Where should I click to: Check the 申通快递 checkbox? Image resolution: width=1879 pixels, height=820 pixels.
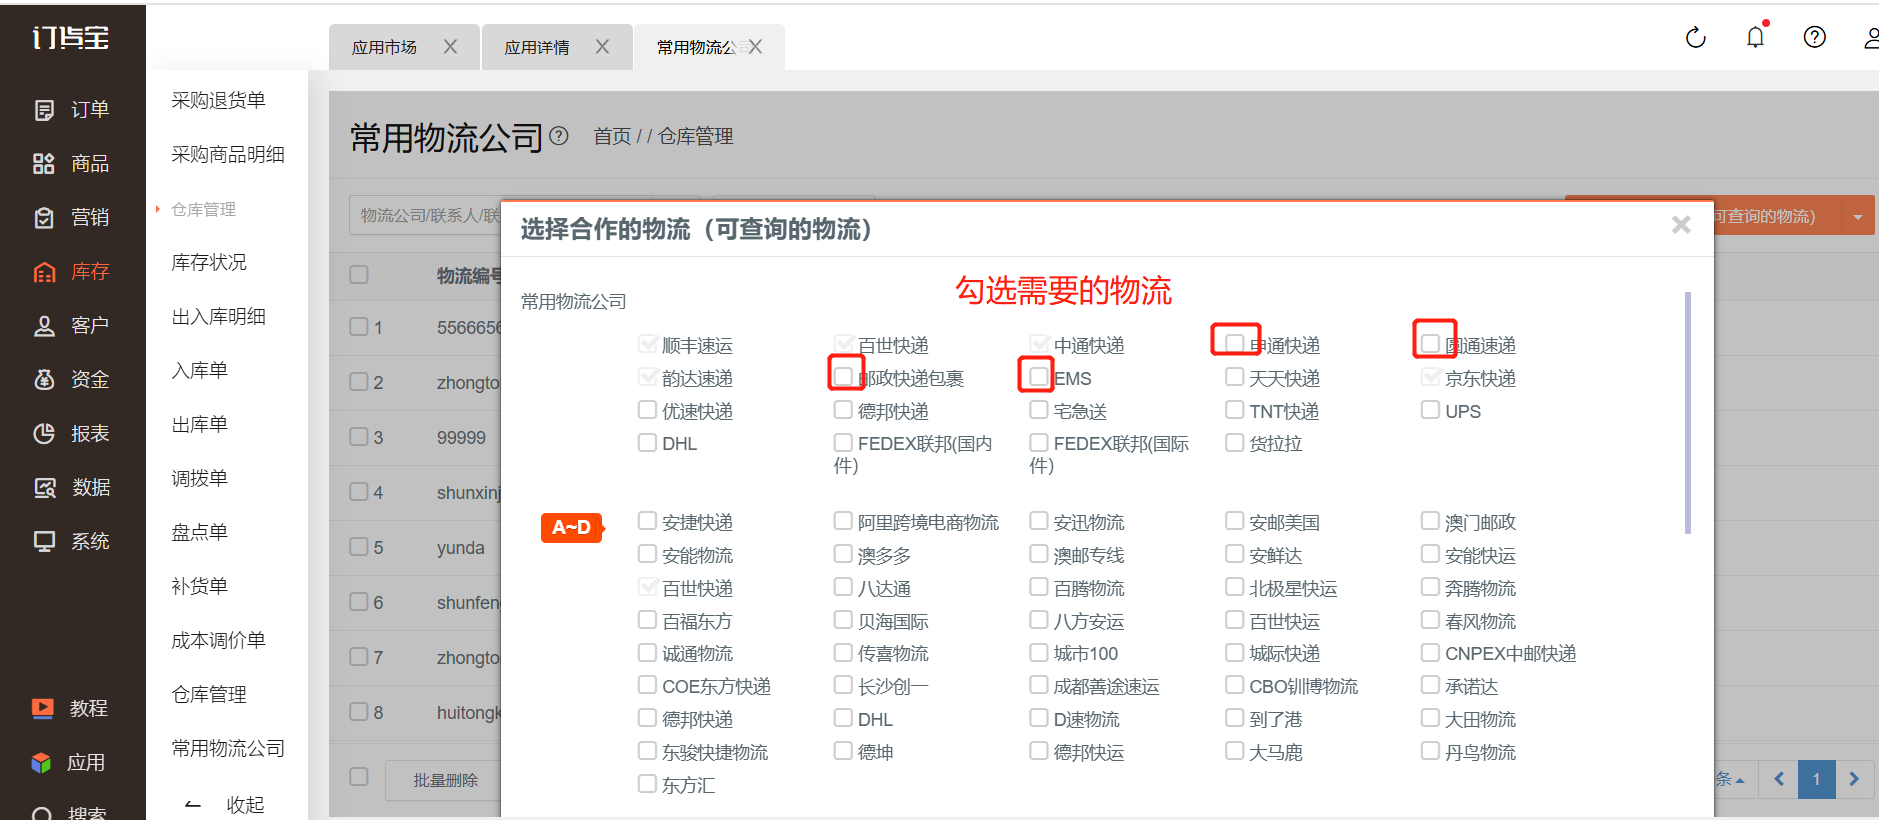[1235, 343]
